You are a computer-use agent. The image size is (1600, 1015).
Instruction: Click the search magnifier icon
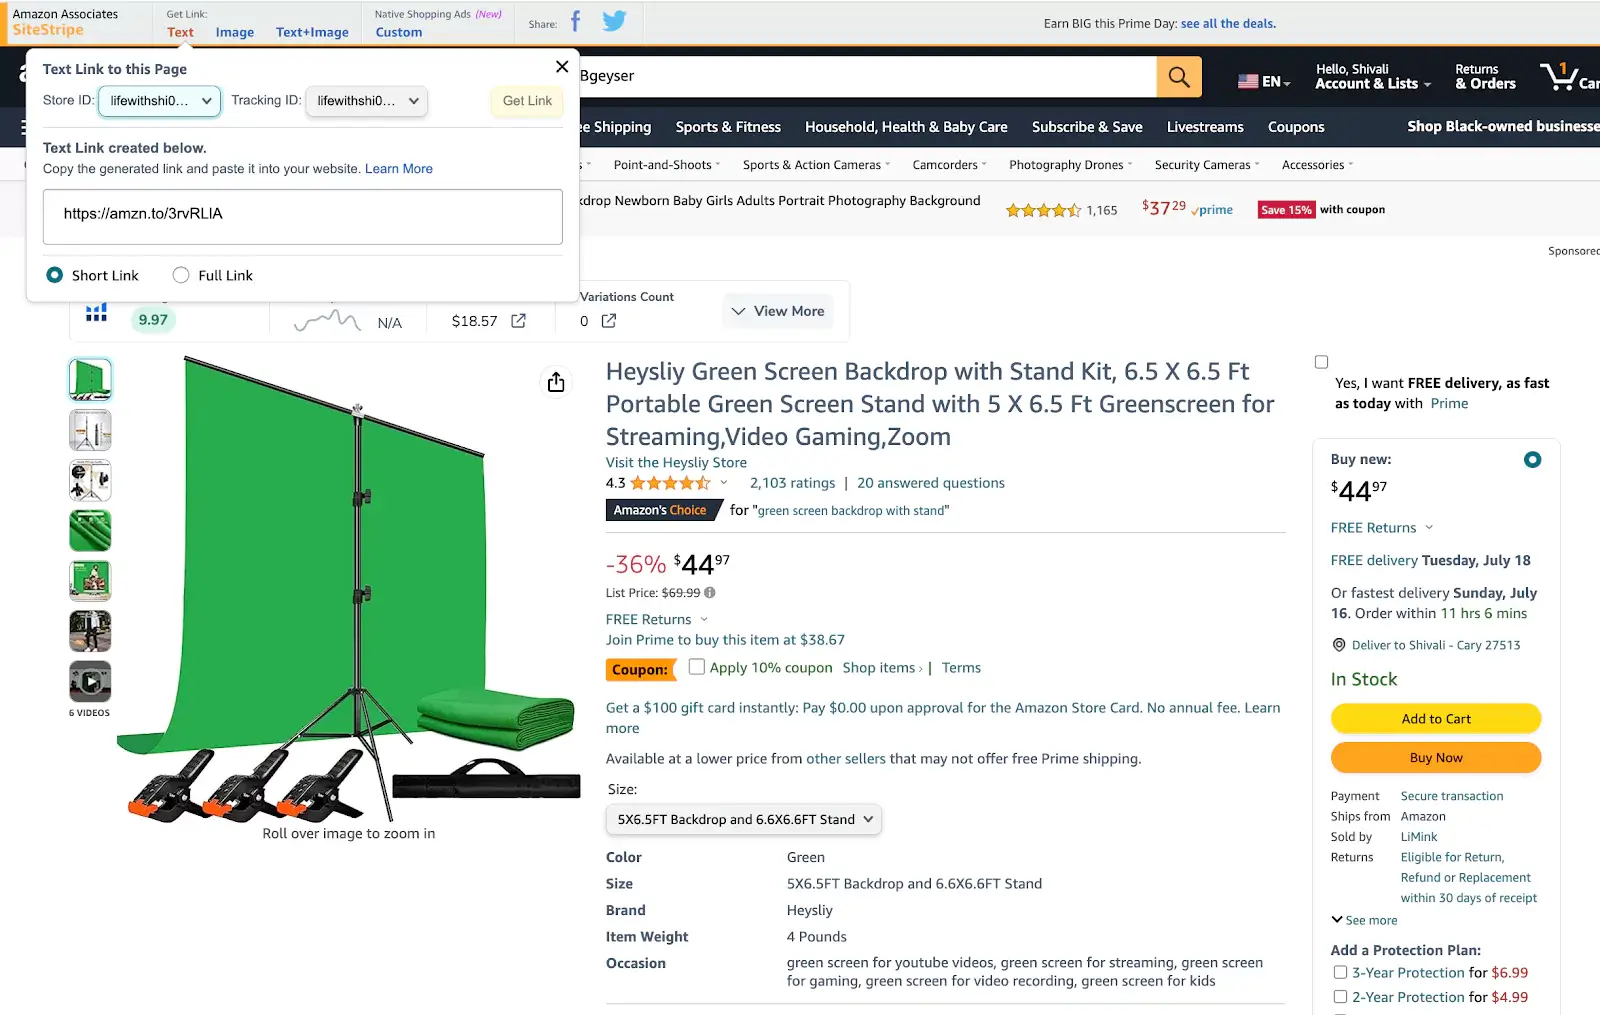(1179, 76)
